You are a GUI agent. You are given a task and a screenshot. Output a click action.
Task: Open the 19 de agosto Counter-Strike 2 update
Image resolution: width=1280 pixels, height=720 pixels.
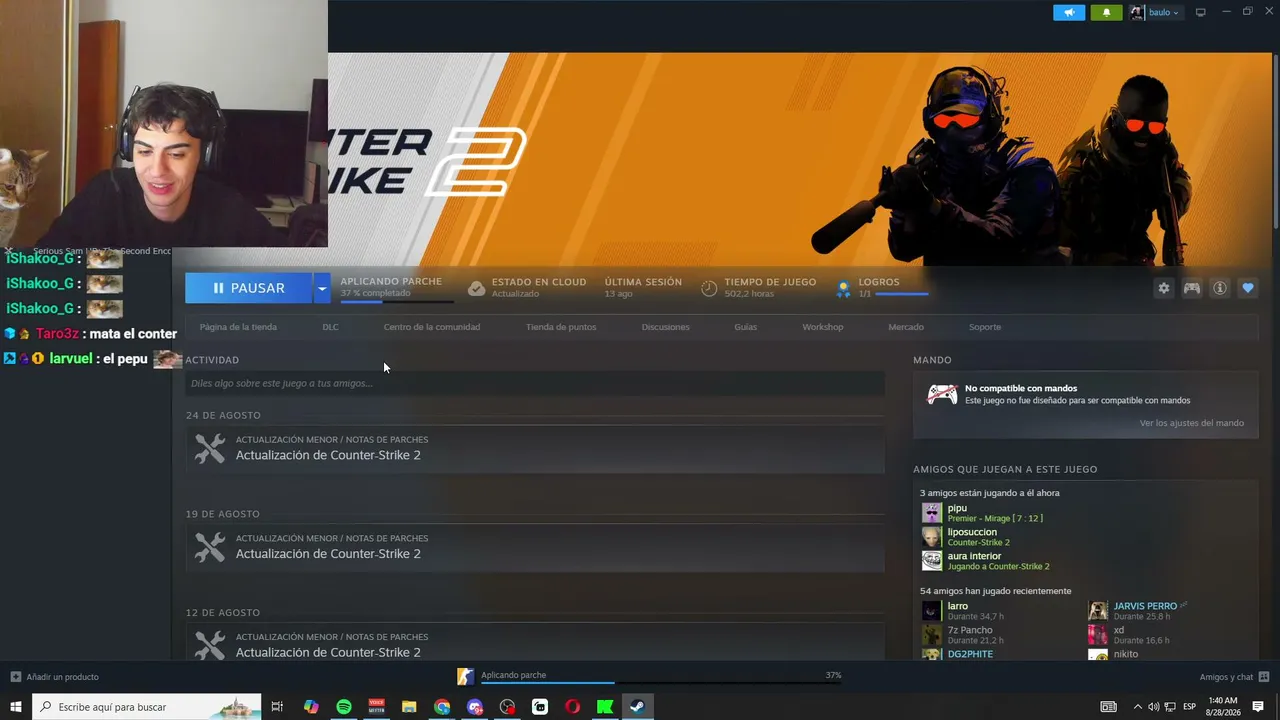(535, 547)
